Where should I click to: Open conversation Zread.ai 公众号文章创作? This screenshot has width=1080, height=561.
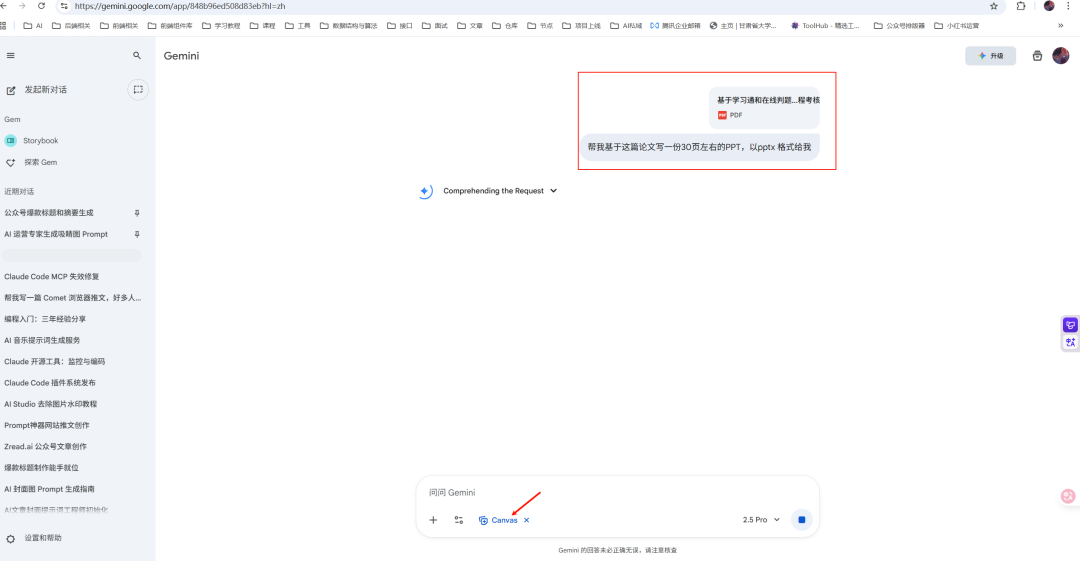click(x=45, y=447)
